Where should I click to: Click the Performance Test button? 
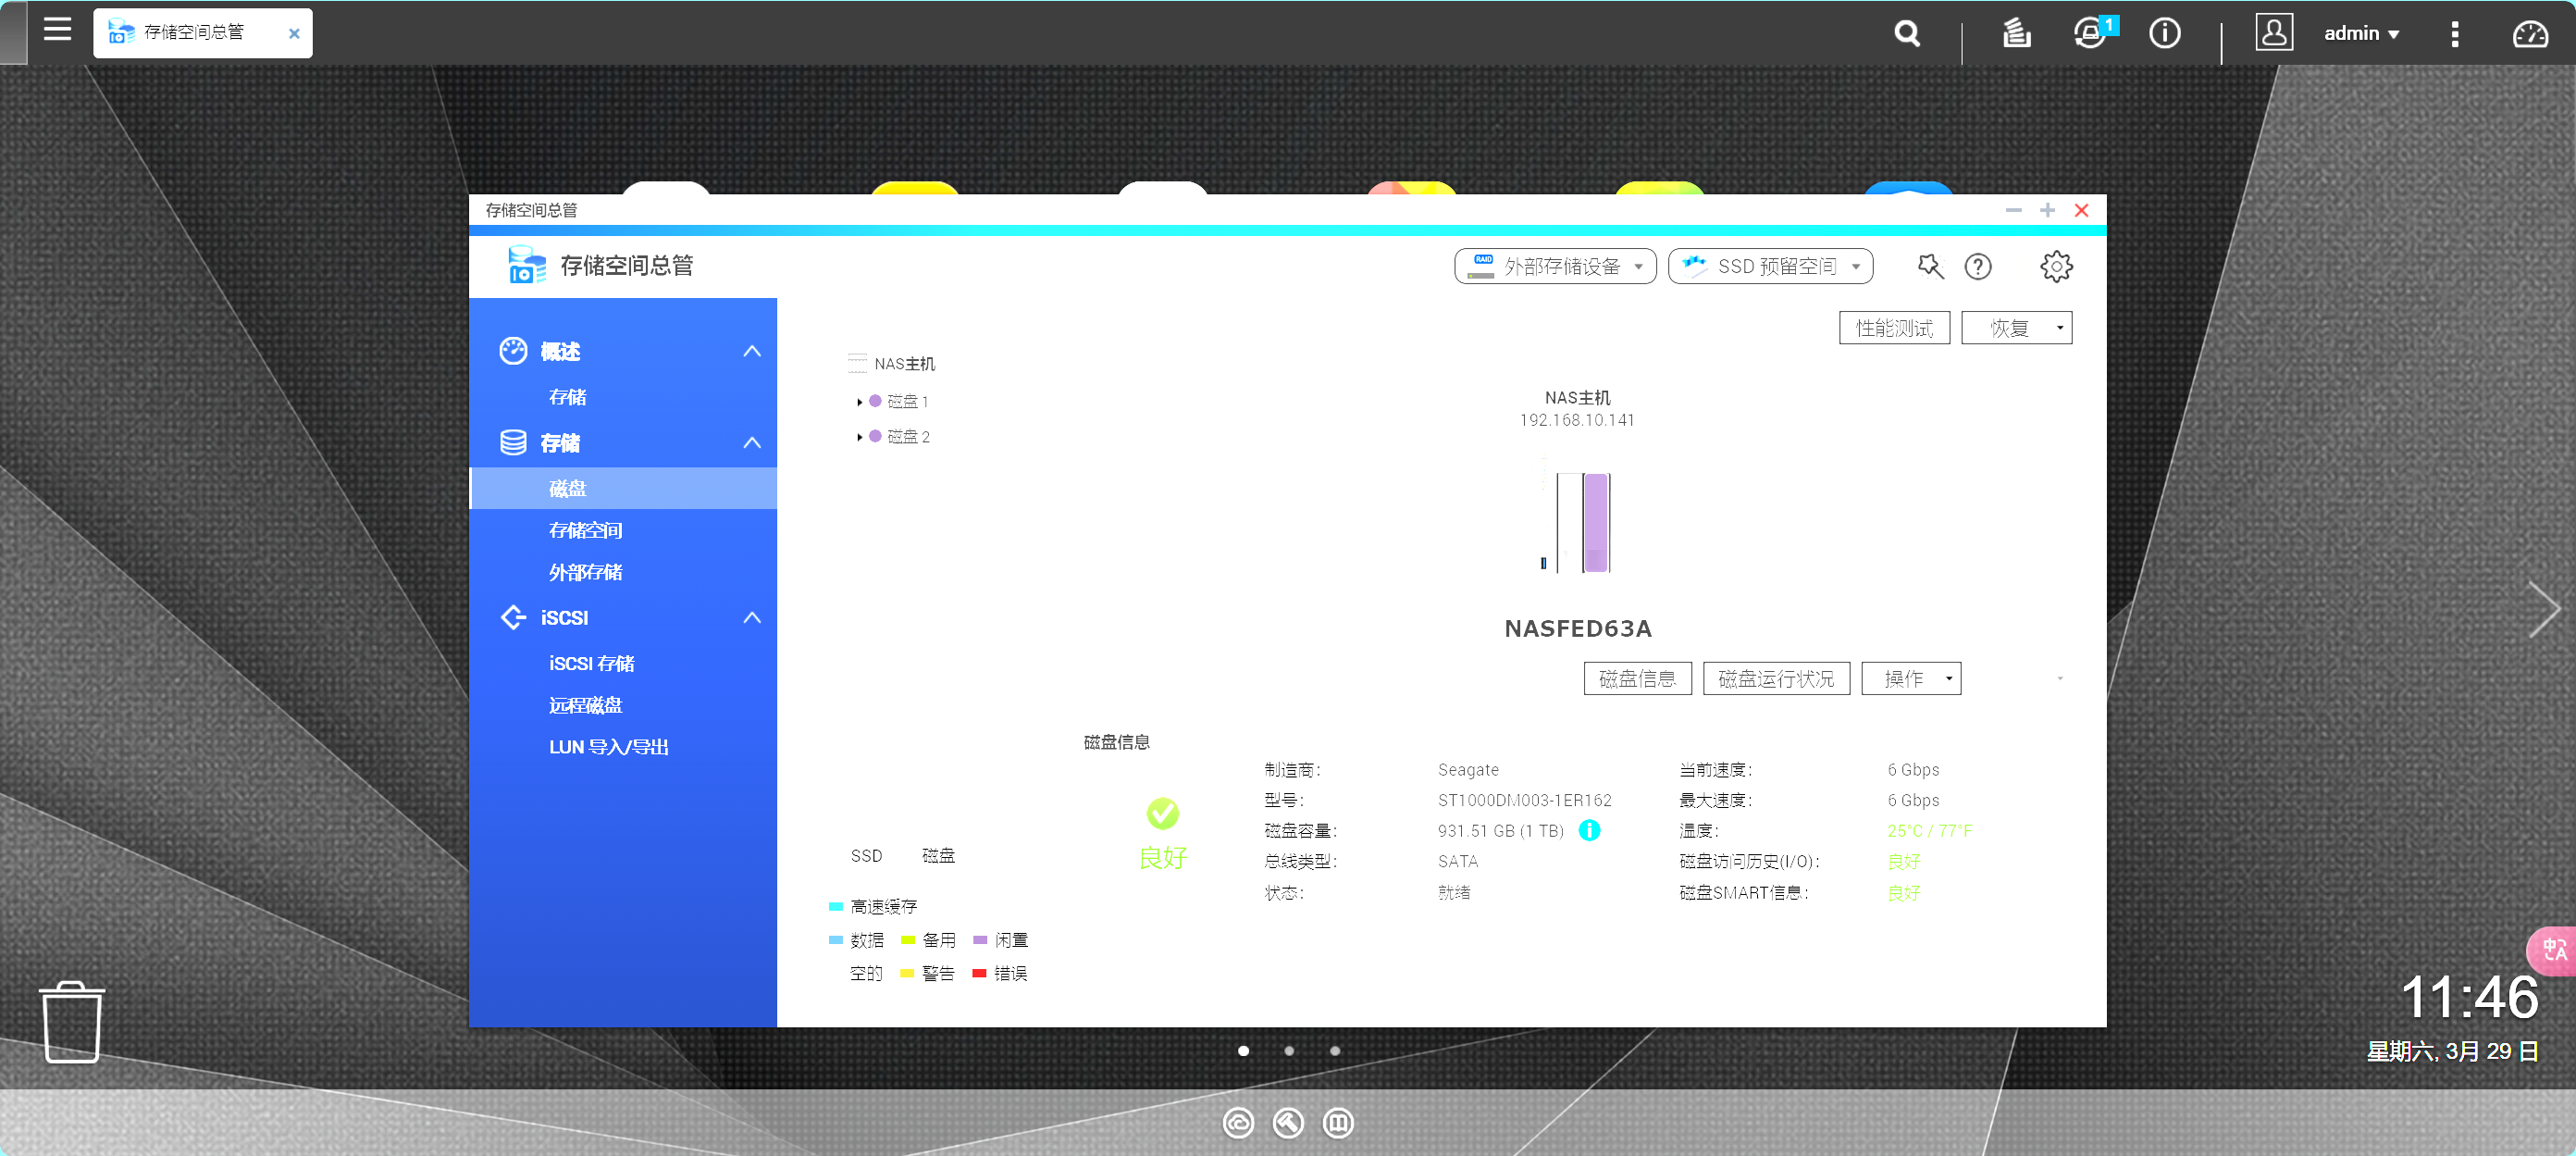(1893, 327)
